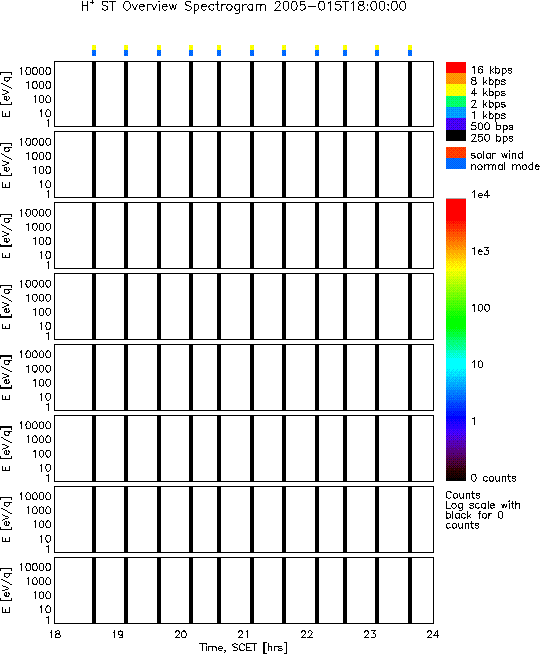The height and width of the screenshot is (654, 540).
Task: Select the '22' time axis tick label
Action: [x=307, y=634]
